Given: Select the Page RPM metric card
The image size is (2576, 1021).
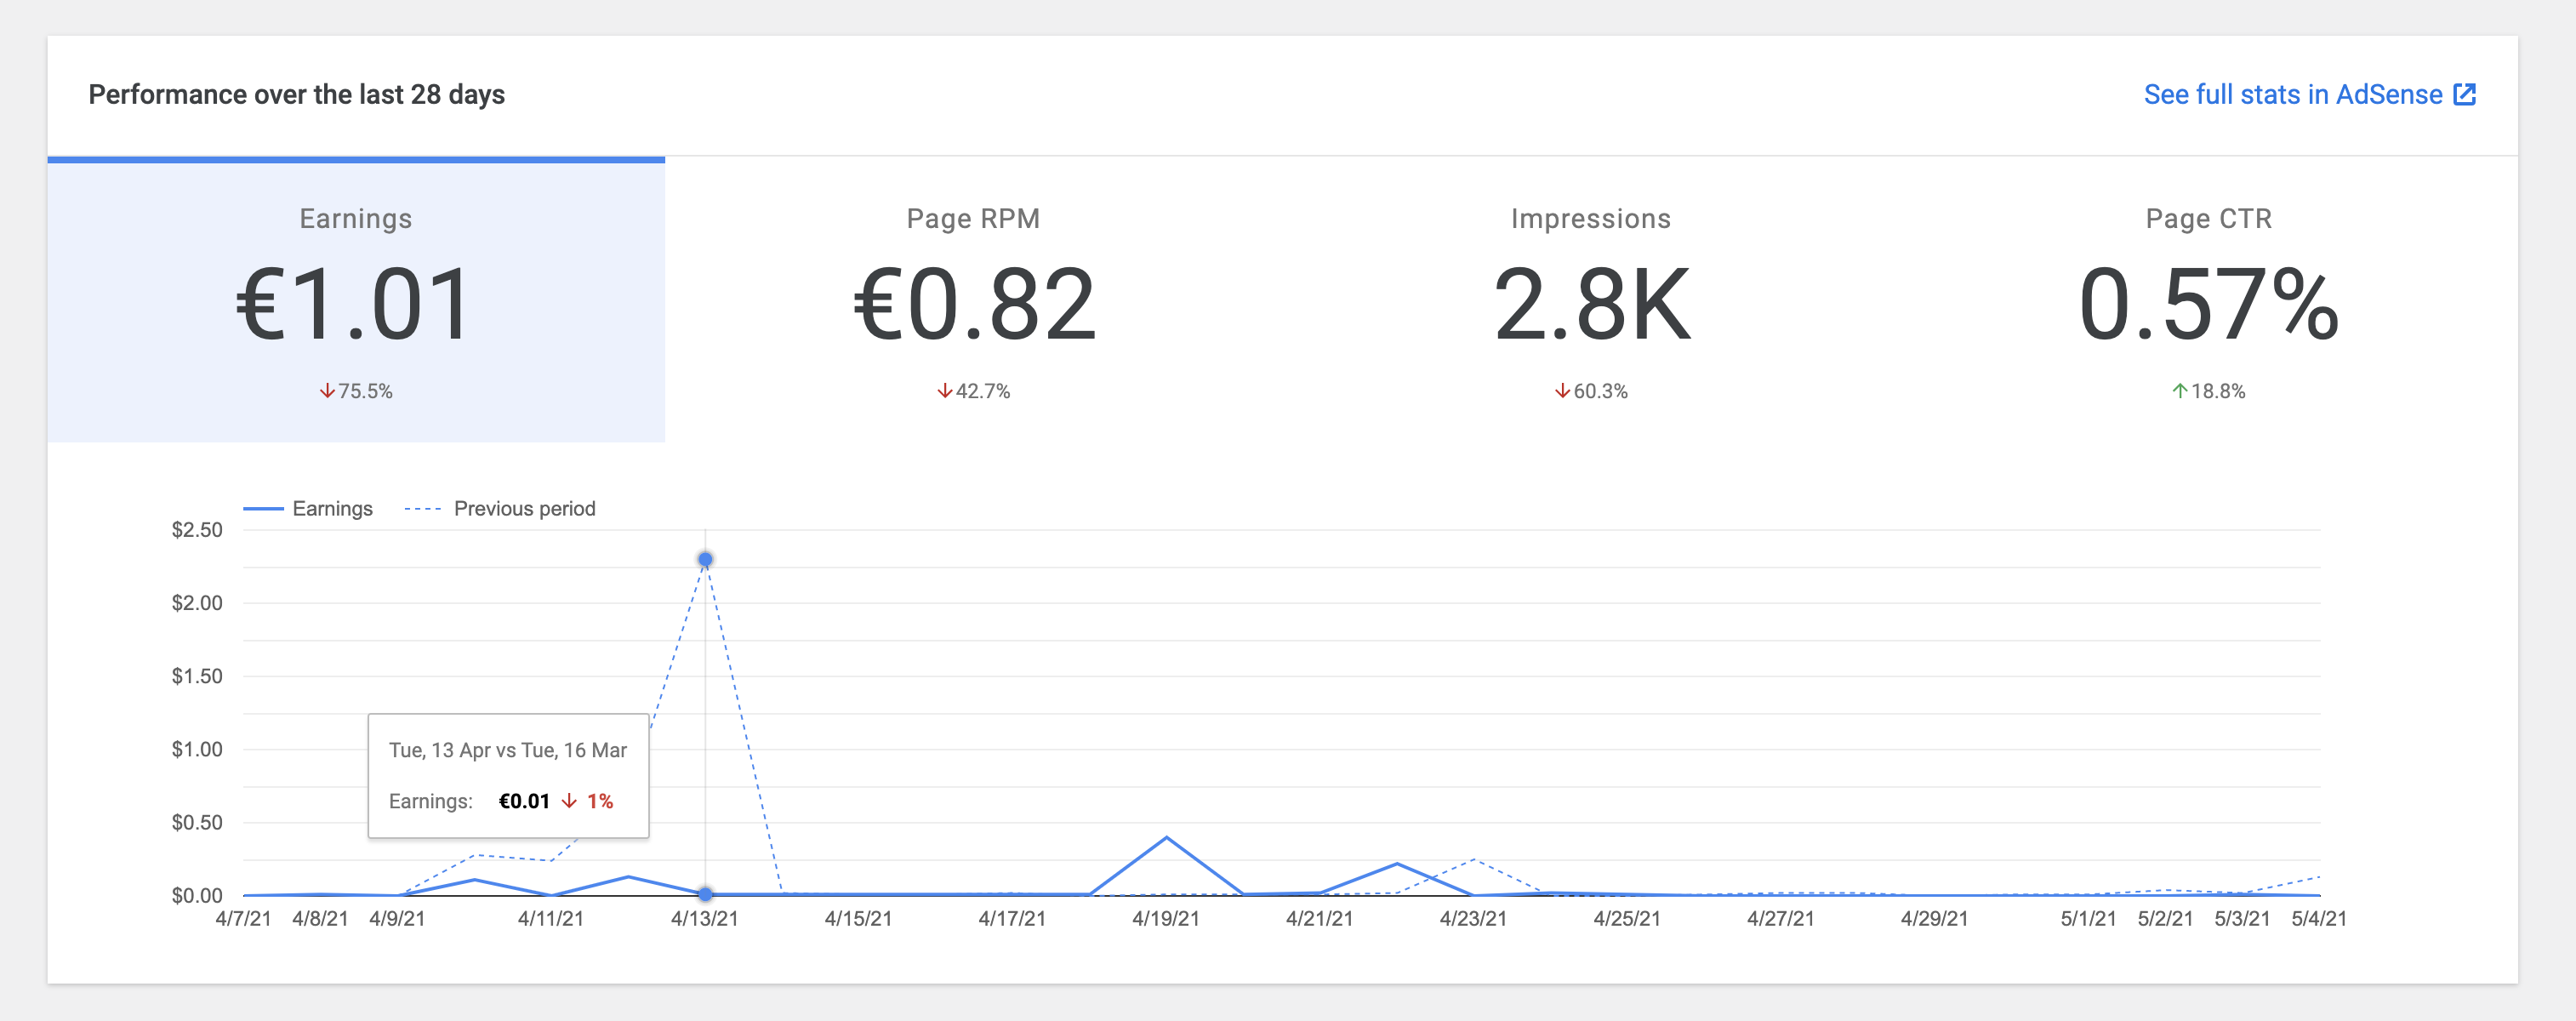Looking at the screenshot, I should pyautogui.click(x=972, y=300).
